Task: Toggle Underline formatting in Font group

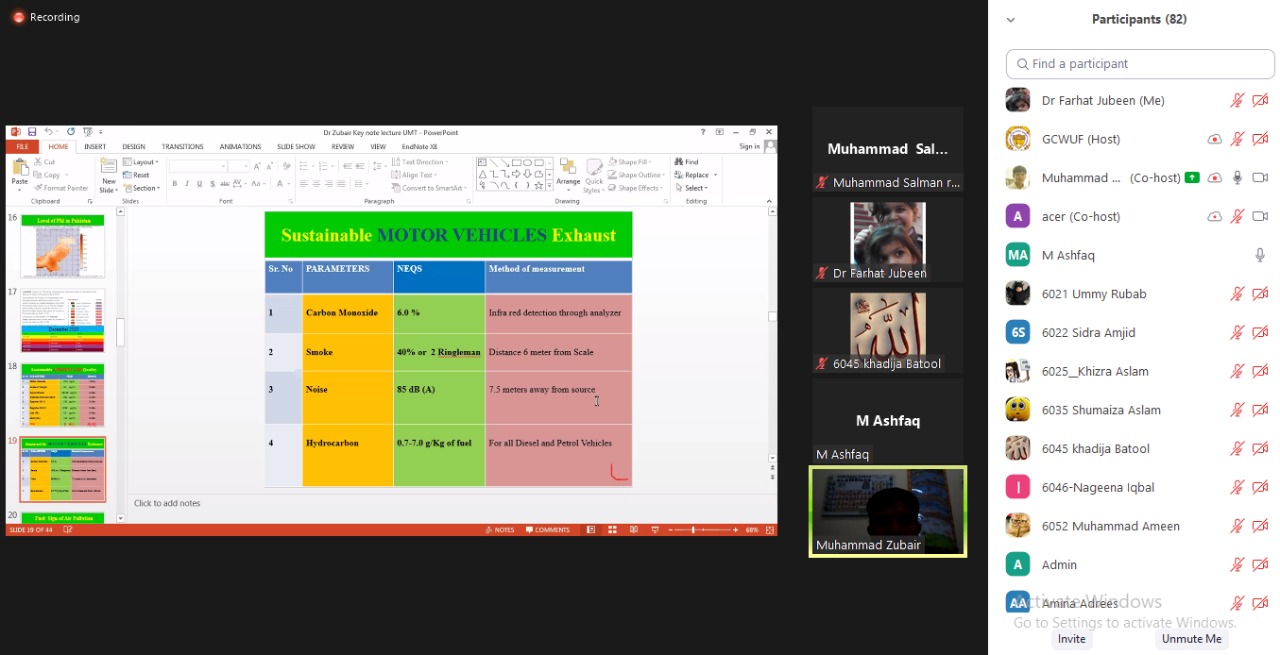Action: click(x=199, y=184)
